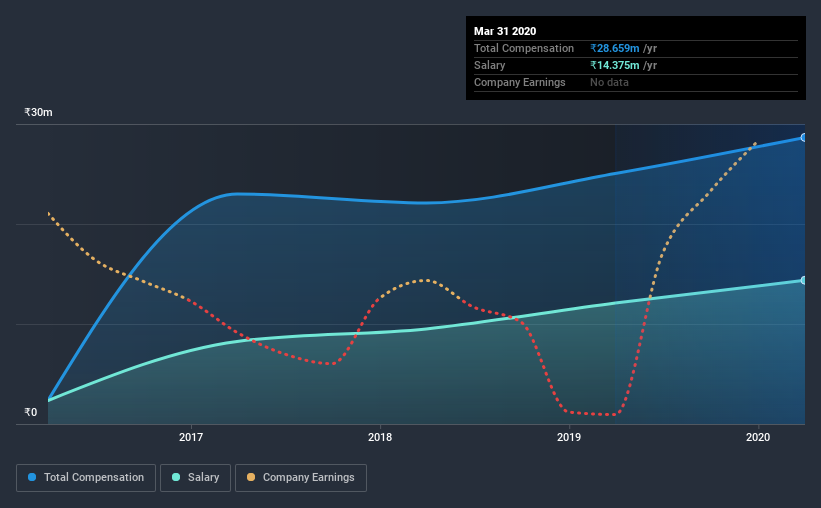Click the ₹28.659m total compensation value
This screenshot has width=821, height=508.
tap(615, 48)
